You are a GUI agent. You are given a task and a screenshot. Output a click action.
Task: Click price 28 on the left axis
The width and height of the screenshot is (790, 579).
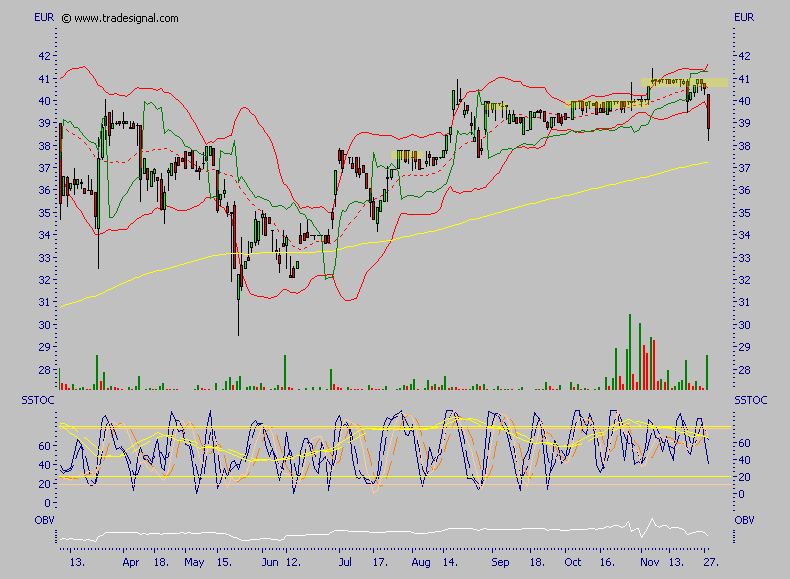point(45,370)
